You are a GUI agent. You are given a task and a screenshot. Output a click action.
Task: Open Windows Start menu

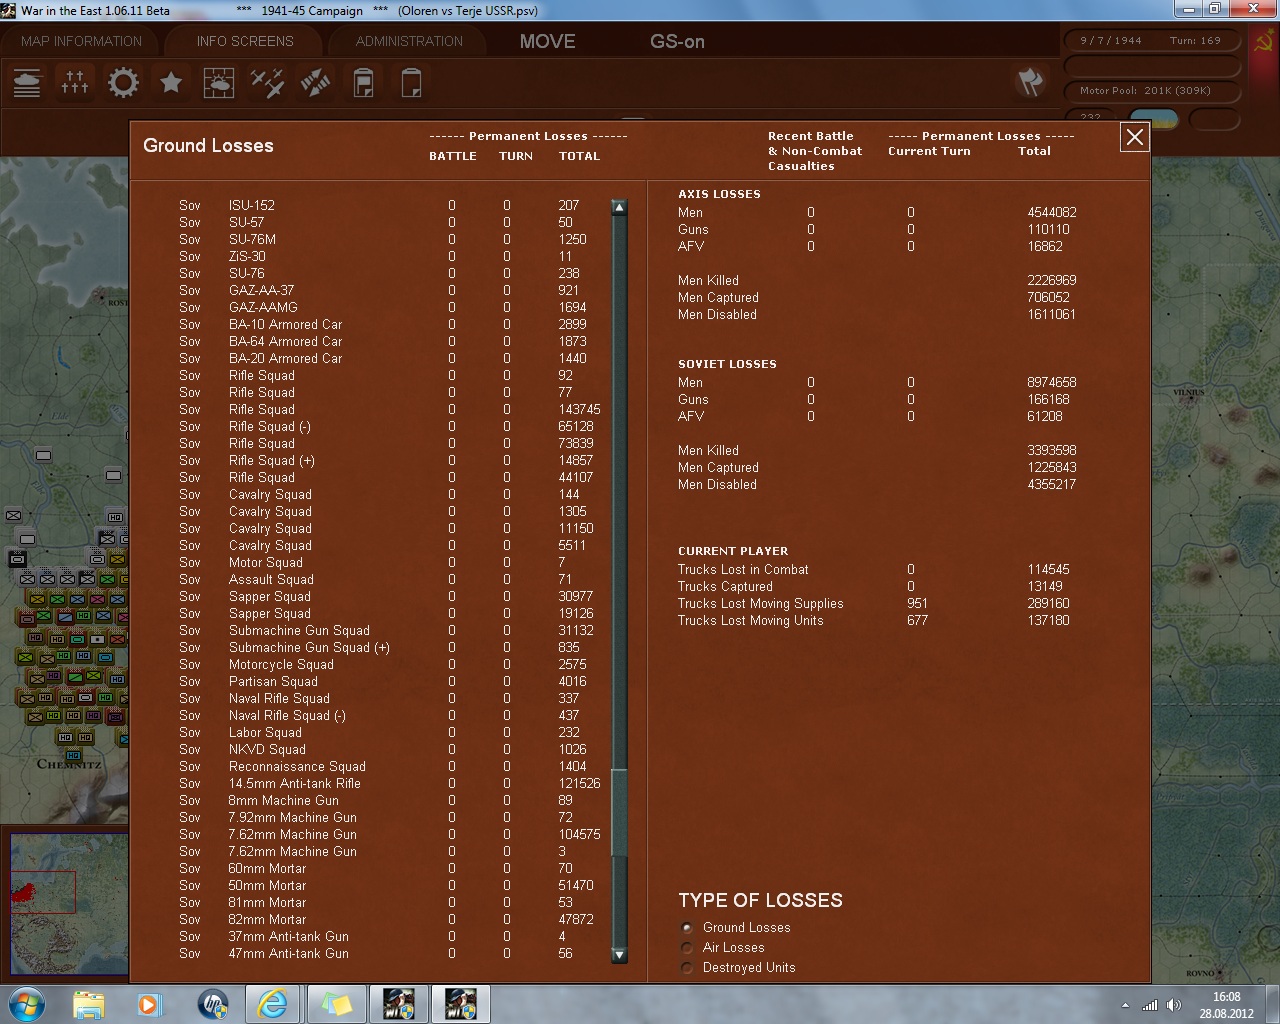coord(26,1003)
